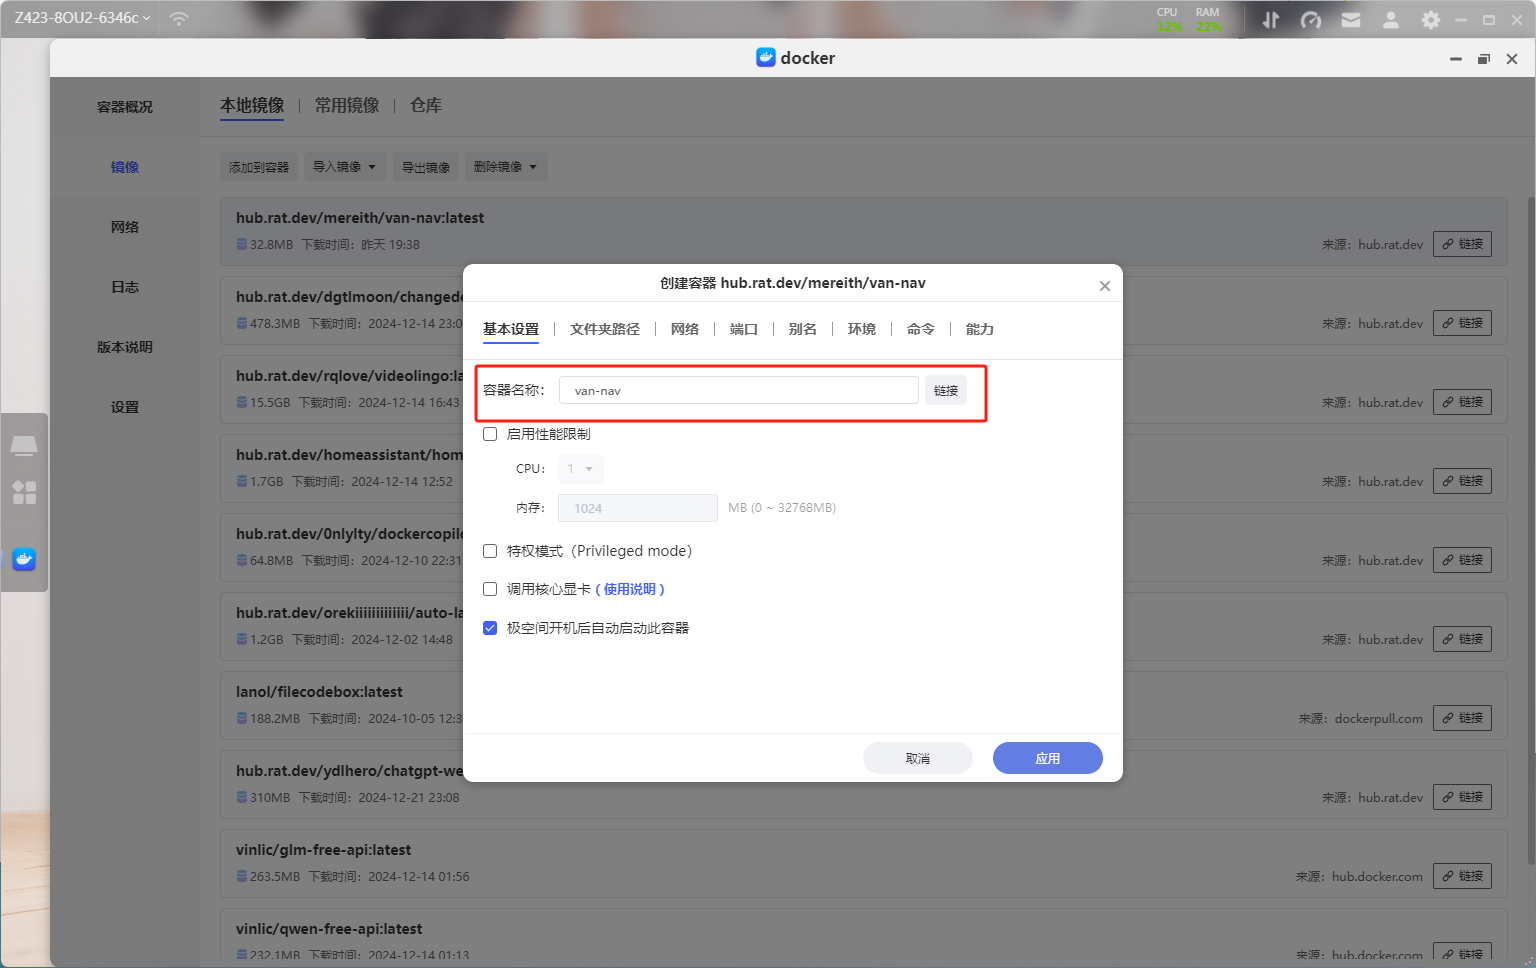The width and height of the screenshot is (1536, 968).
Task: Switch to the port tab
Action: pos(744,329)
